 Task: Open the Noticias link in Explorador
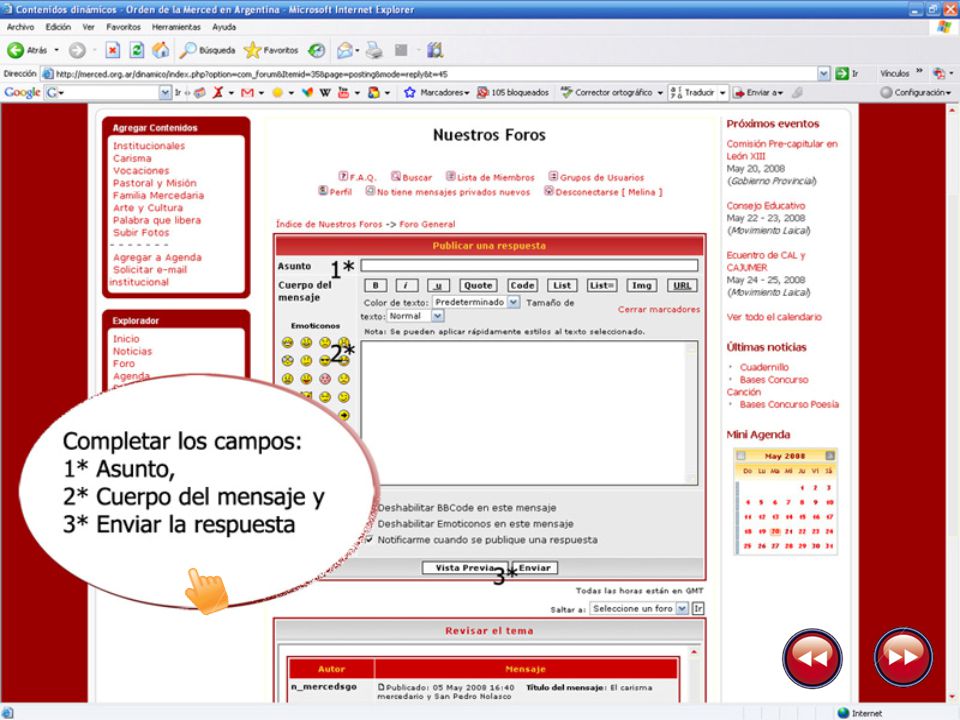[132, 351]
